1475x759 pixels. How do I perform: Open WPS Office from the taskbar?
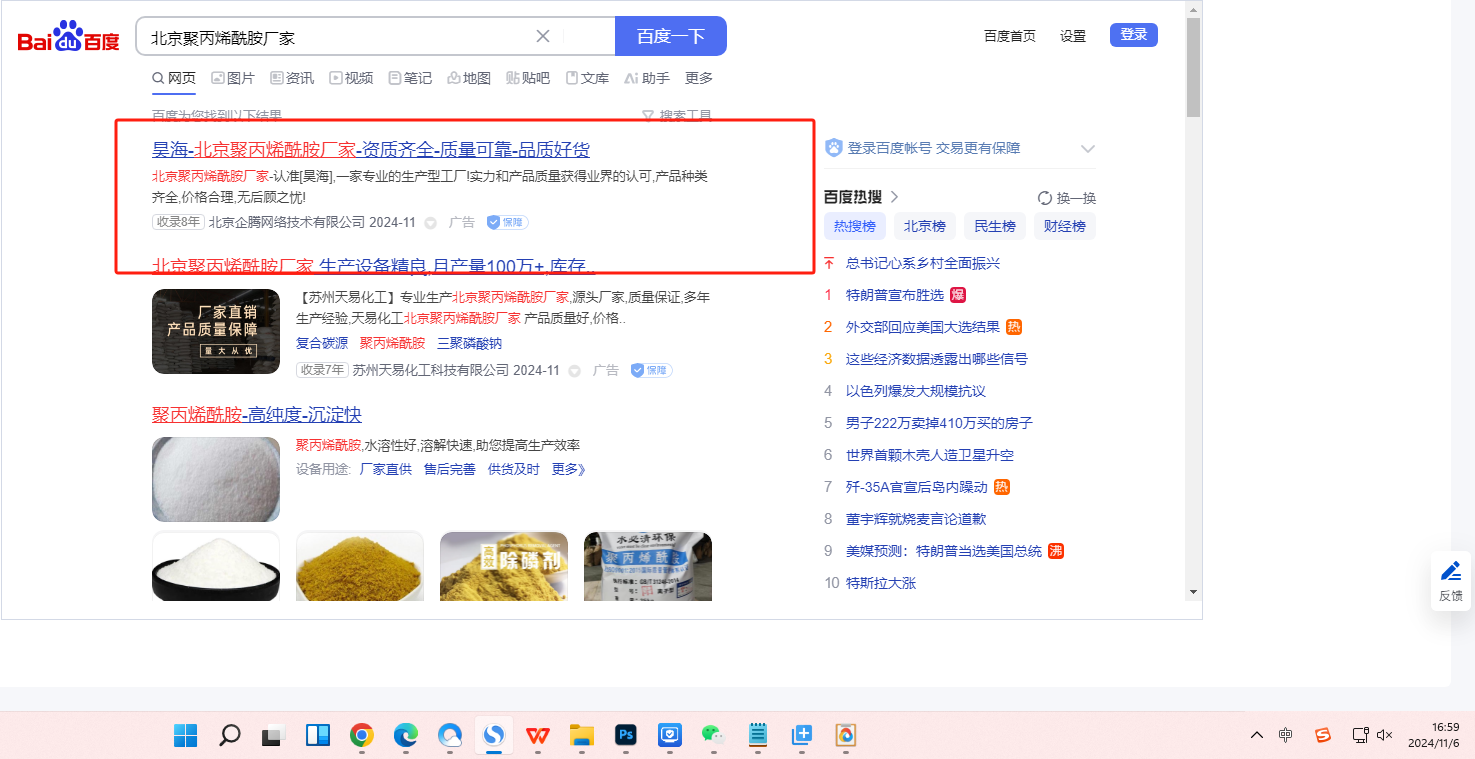pos(538,736)
